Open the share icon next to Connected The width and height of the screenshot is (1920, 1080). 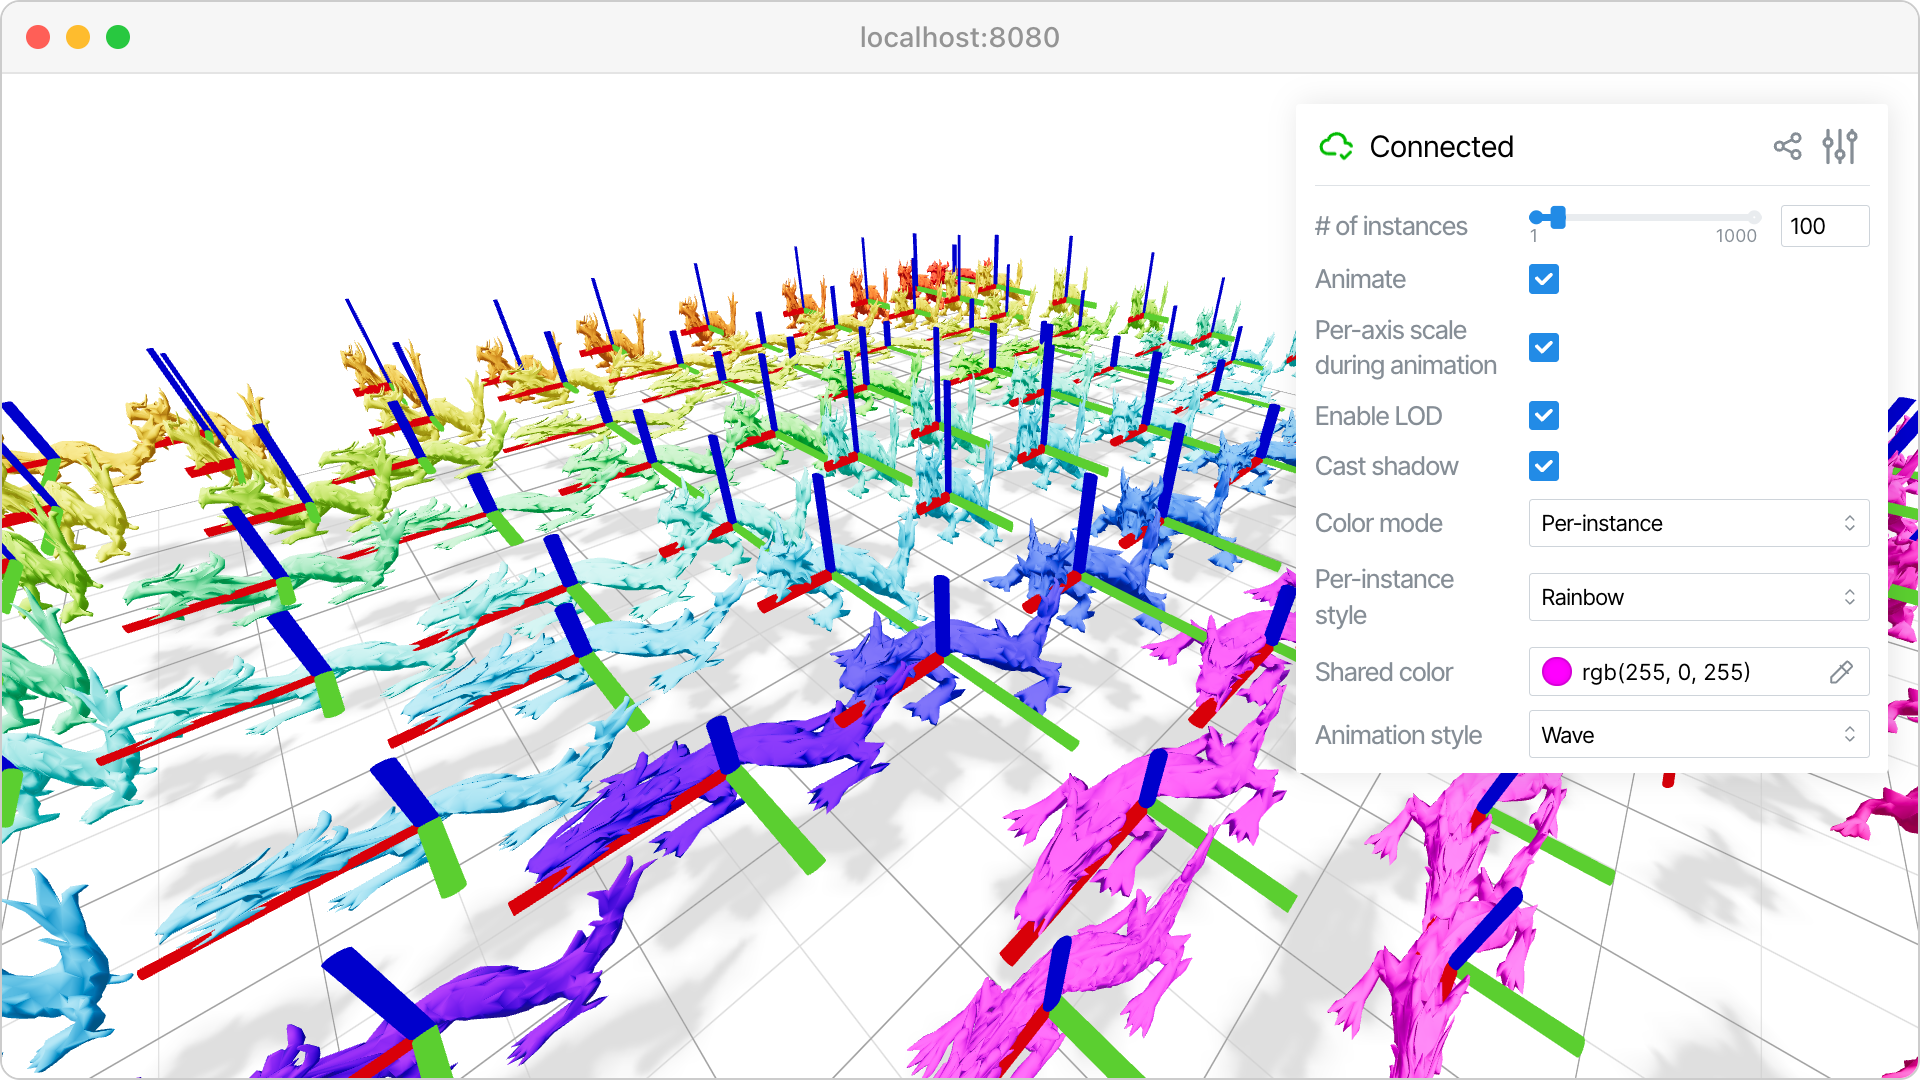tap(1787, 147)
